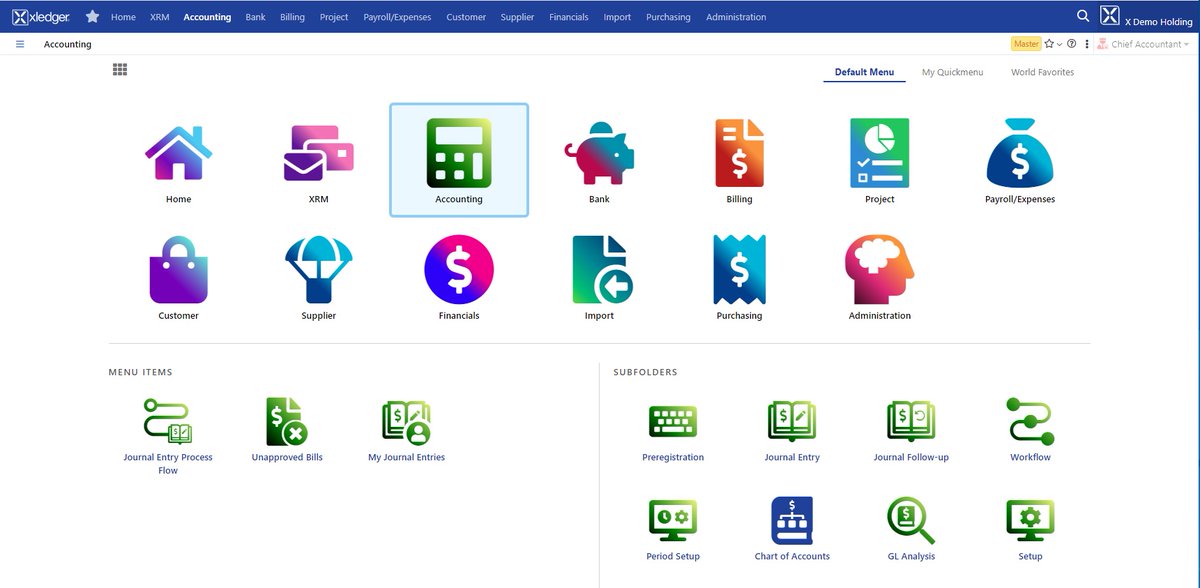Open the Payroll/Expenses menu in top bar
Viewport: 1200px width, 588px height.
tap(398, 17)
